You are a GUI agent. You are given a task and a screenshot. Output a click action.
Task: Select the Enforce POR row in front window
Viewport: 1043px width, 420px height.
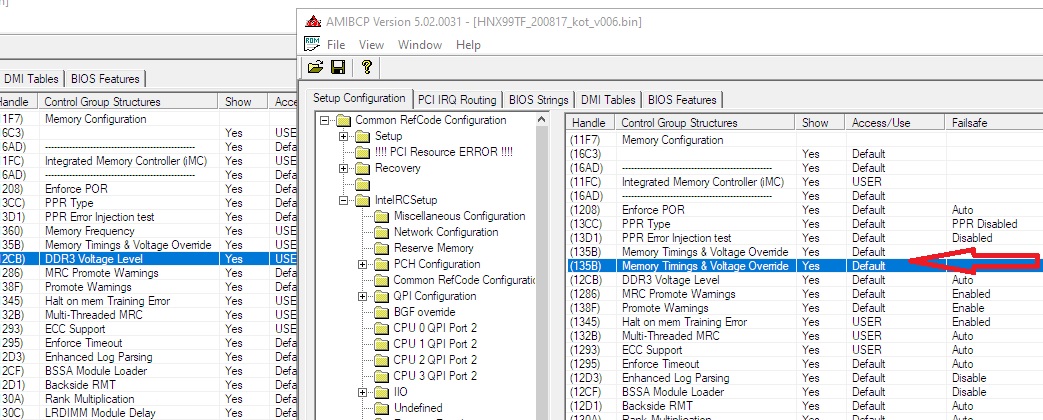pos(804,210)
